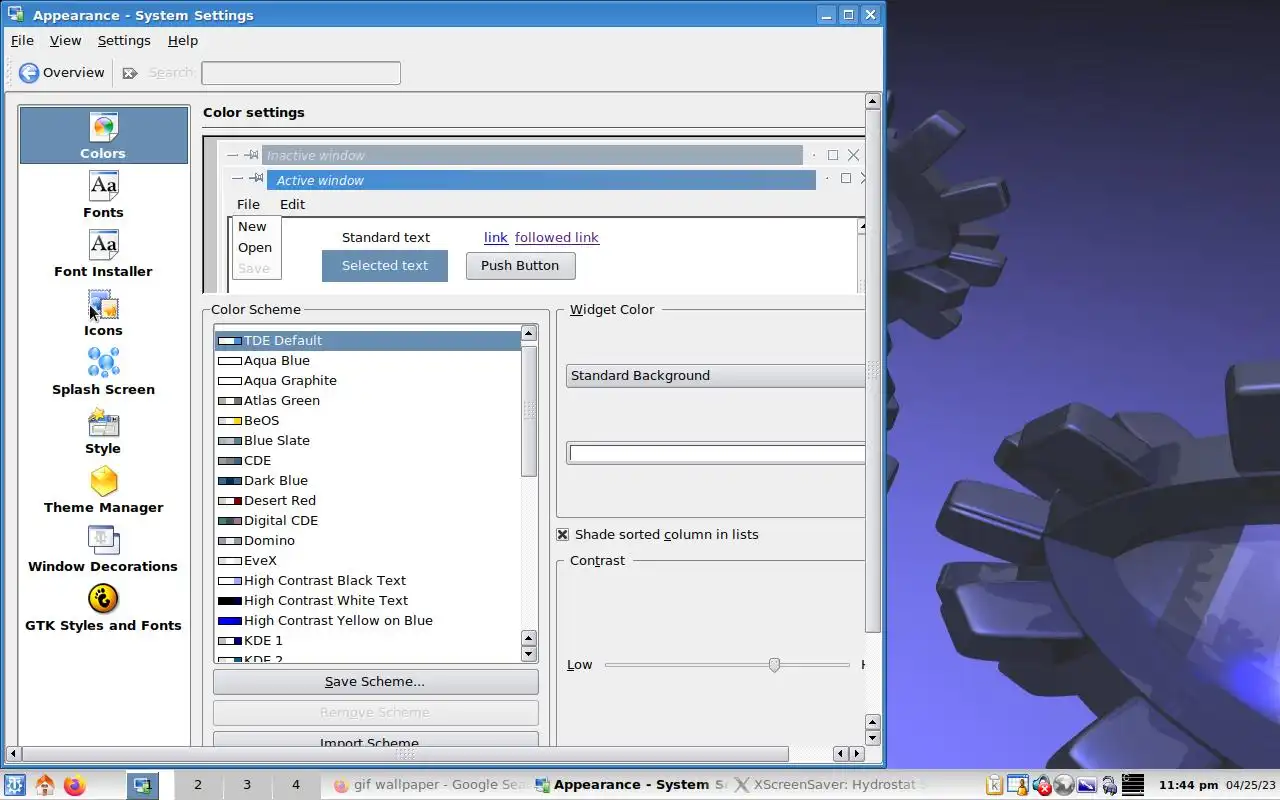This screenshot has height=800, width=1280.
Task: Select the Blue Slate color scheme
Action: pyautogui.click(x=367, y=441)
